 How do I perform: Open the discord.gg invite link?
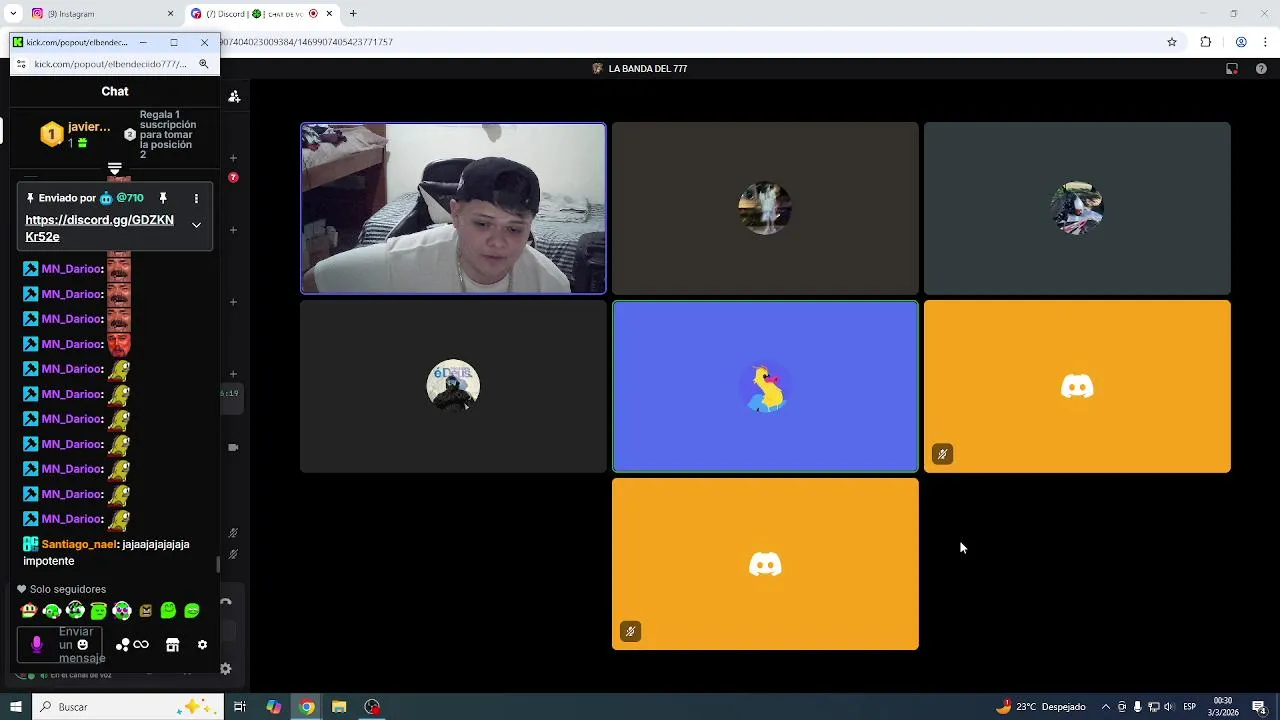click(x=99, y=228)
